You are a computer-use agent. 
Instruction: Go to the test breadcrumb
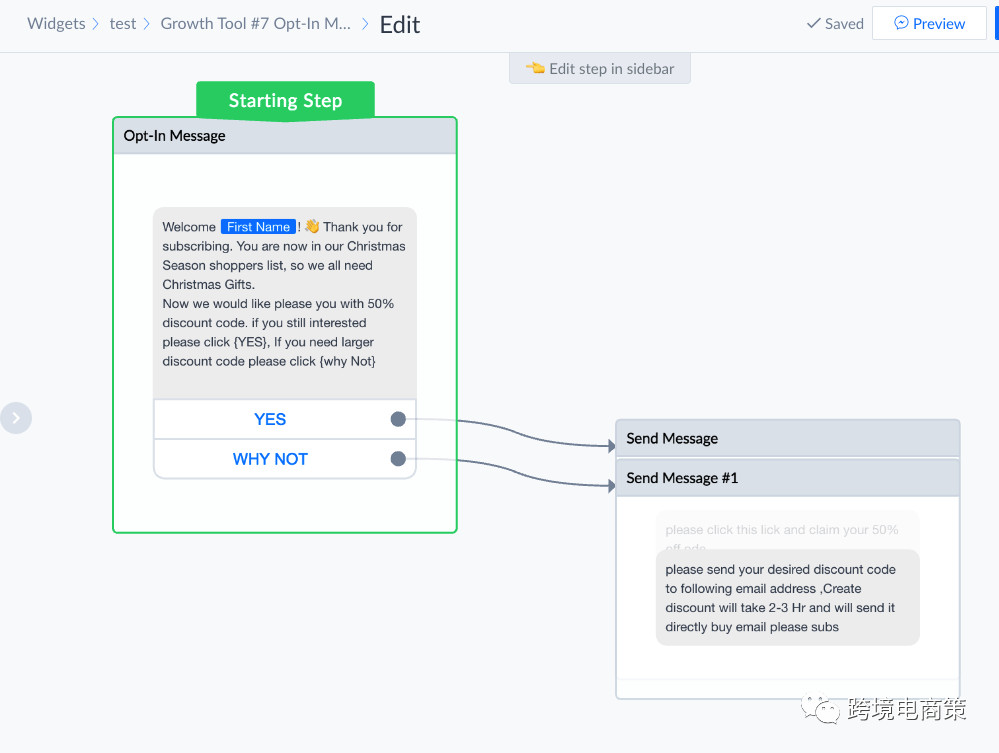click(x=123, y=24)
